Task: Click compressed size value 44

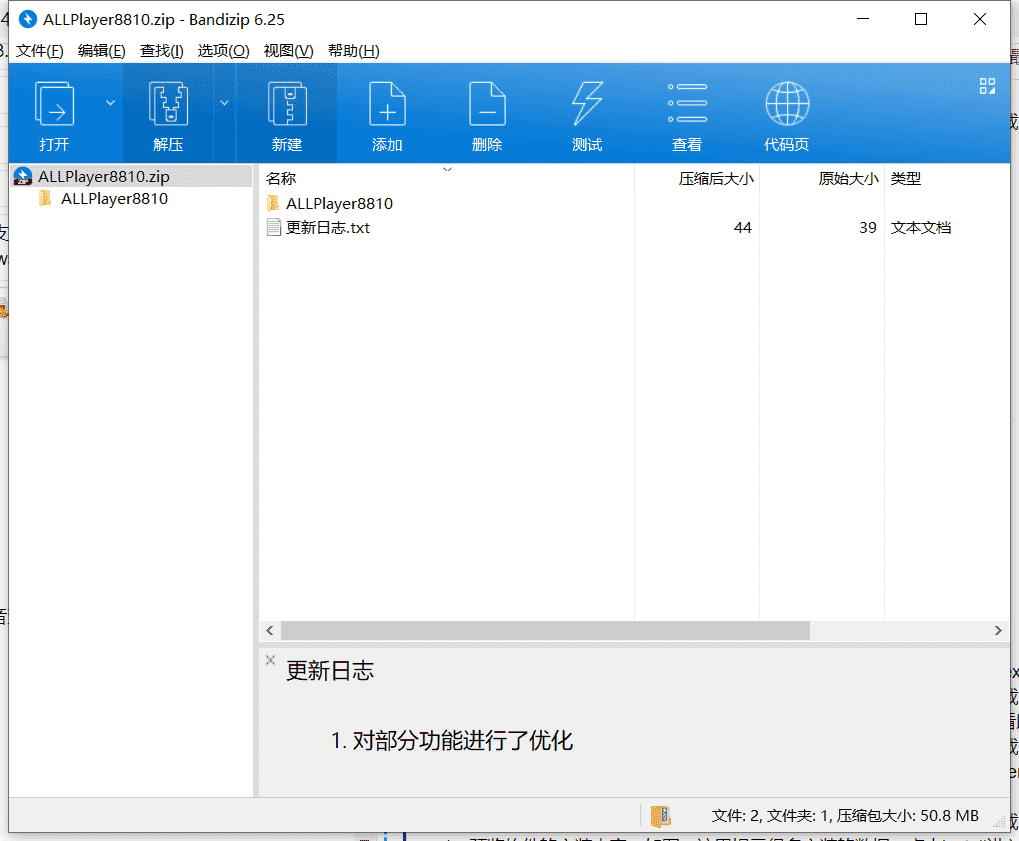Action: (x=743, y=227)
